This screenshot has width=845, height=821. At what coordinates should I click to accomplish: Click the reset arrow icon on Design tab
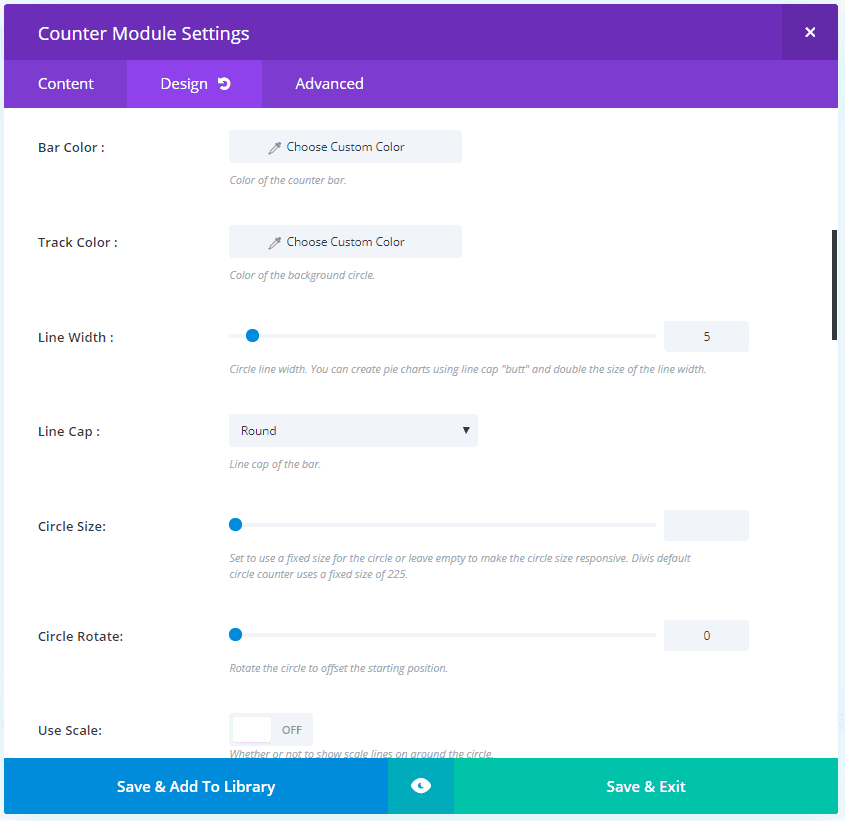tap(224, 84)
